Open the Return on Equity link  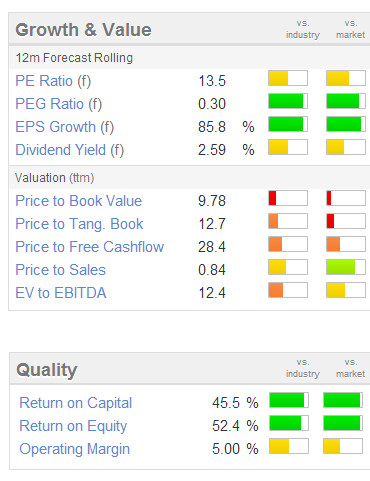(x=73, y=426)
